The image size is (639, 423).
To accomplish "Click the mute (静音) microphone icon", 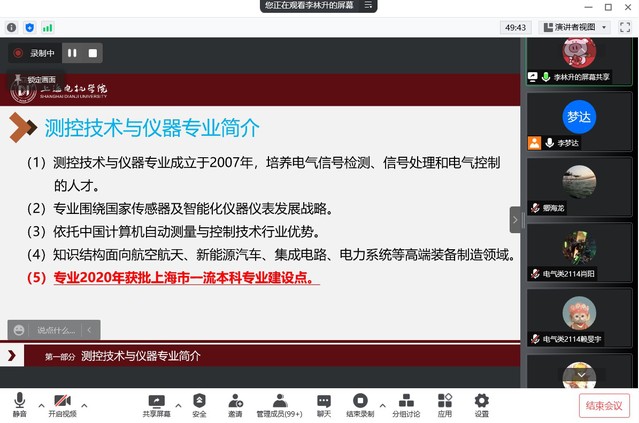I will pyautogui.click(x=20, y=404).
